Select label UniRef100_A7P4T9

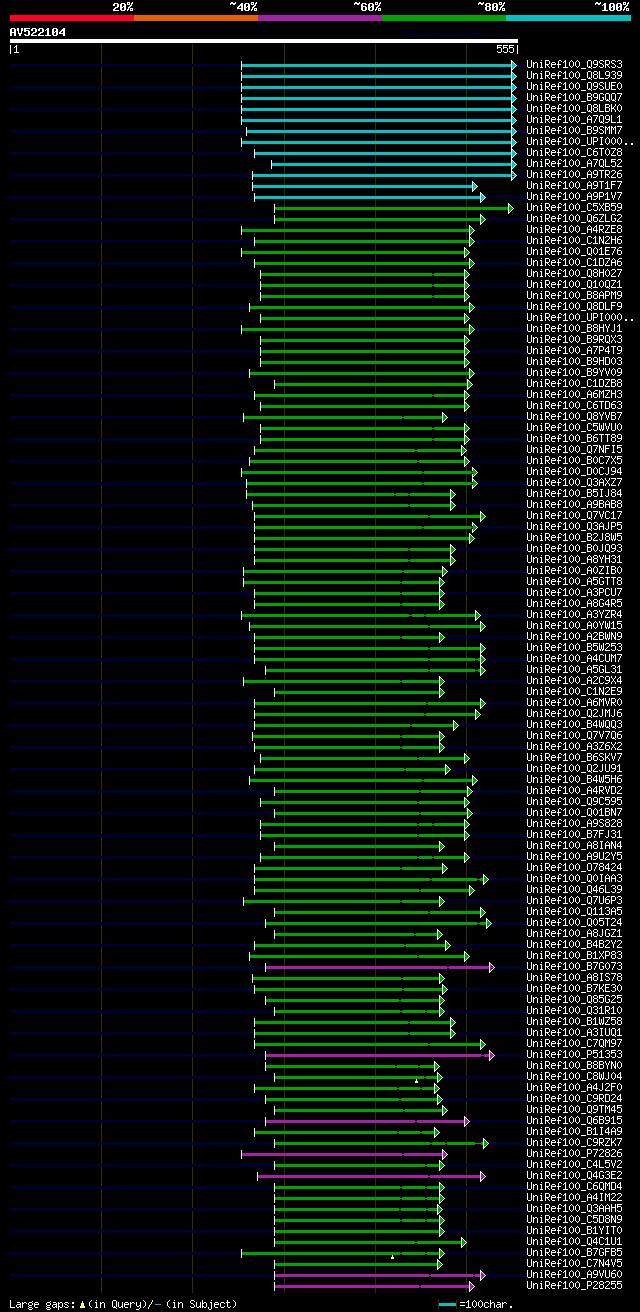point(574,351)
